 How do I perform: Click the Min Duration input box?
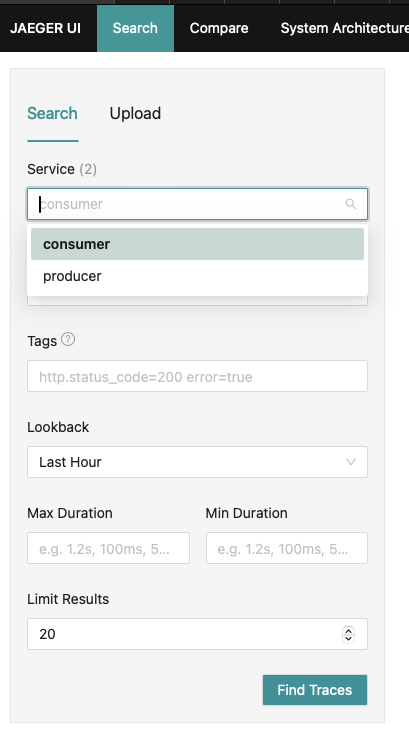(x=287, y=548)
